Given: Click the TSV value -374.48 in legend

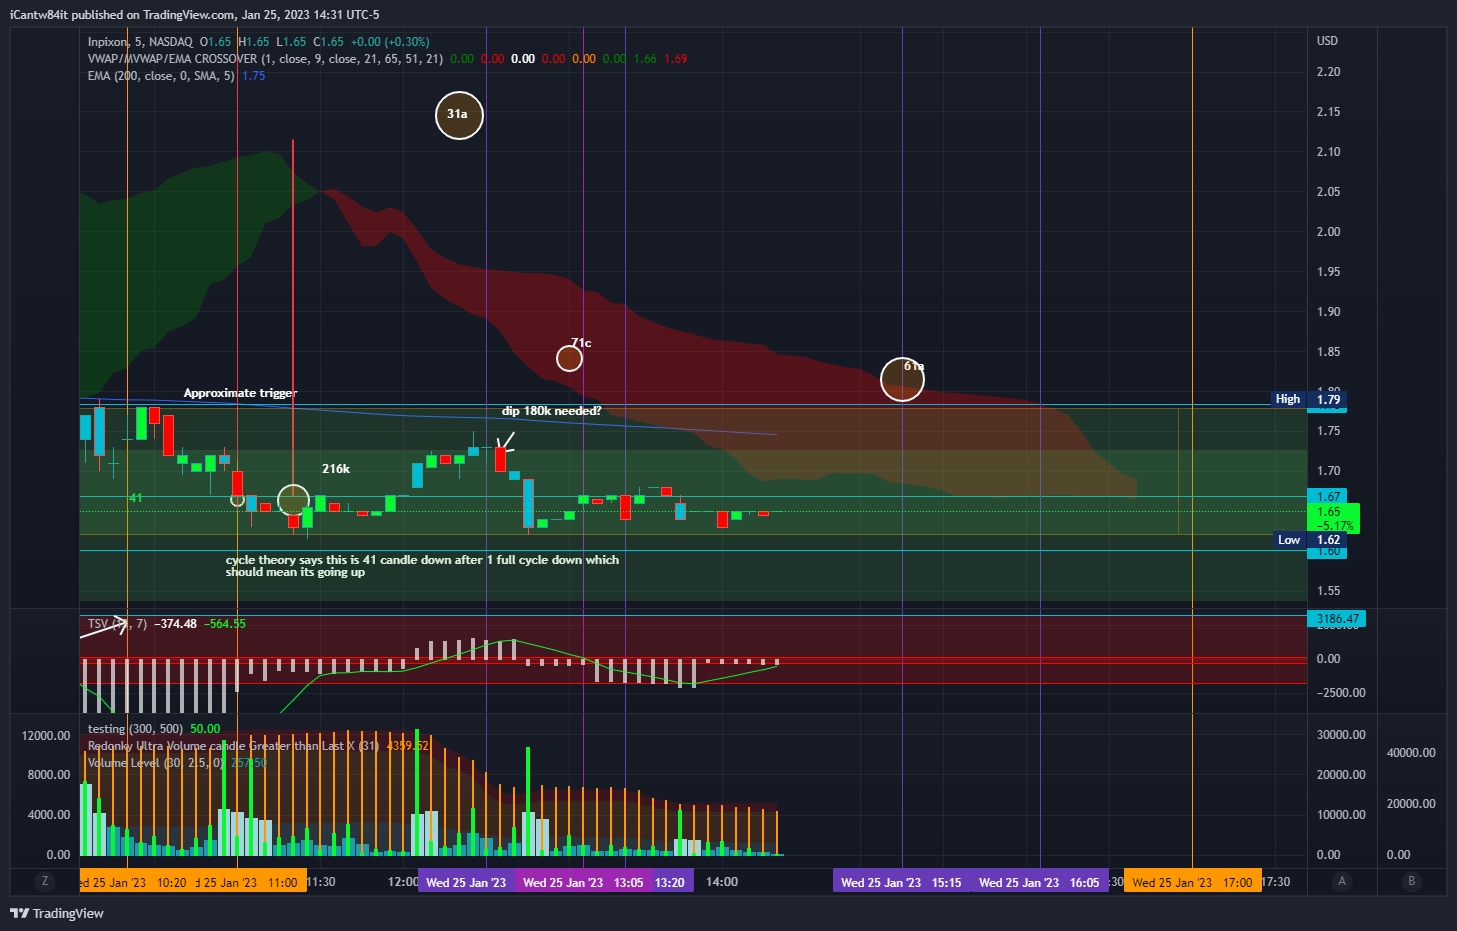Looking at the screenshot, I should pos(176,624).
